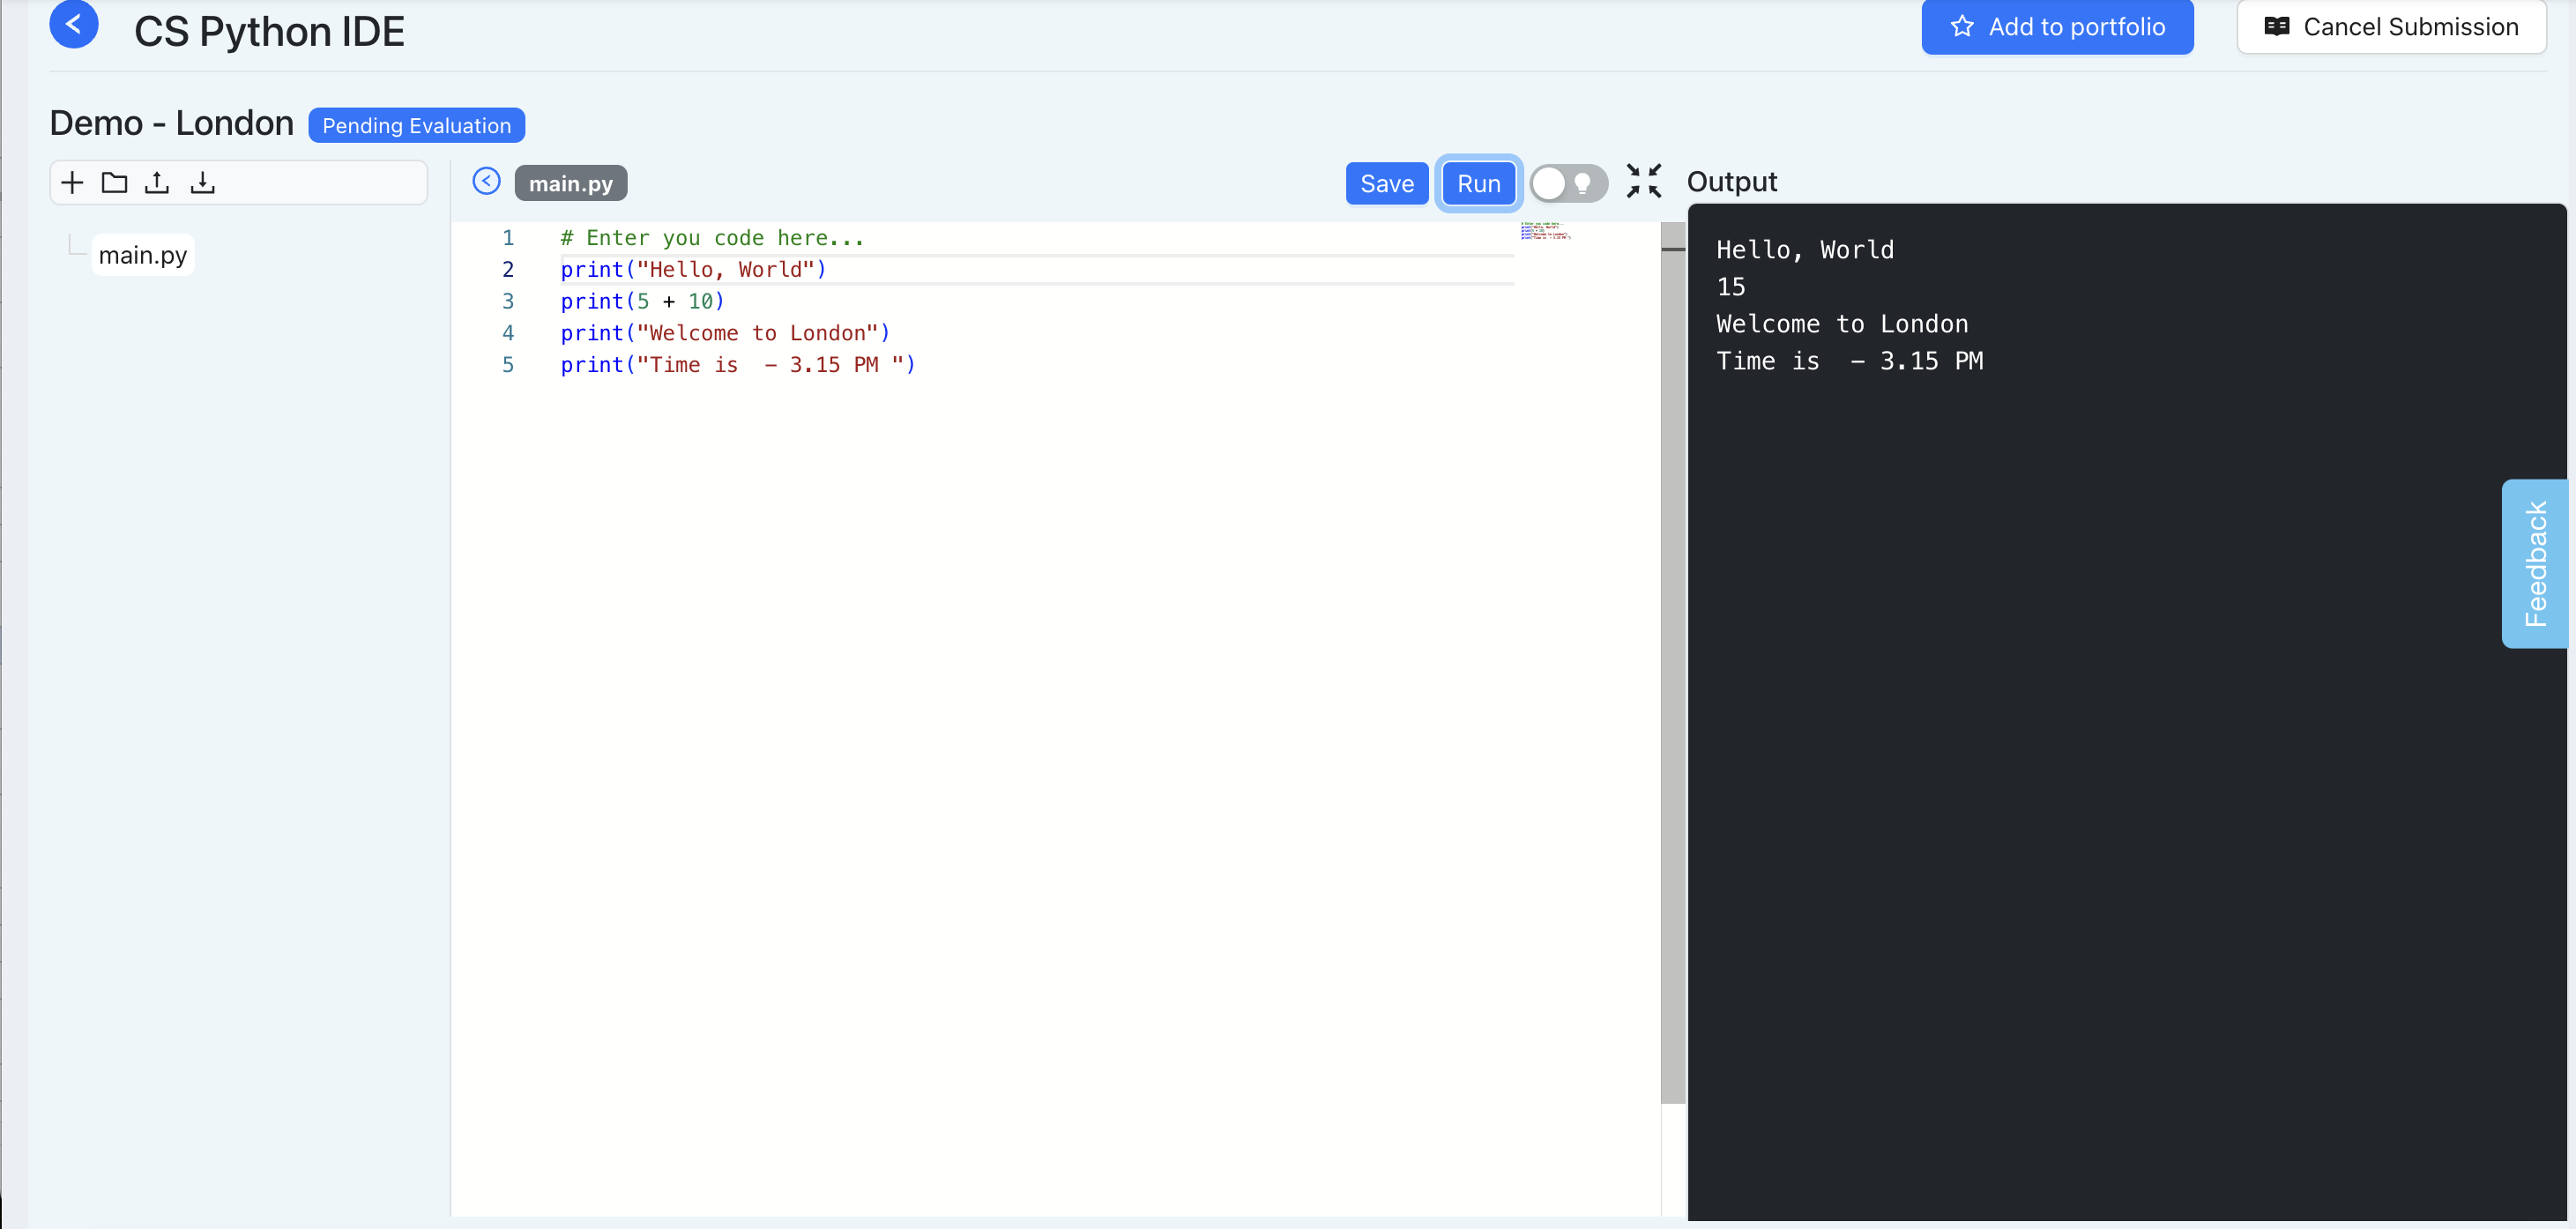Click the new folder icon

click(x=114, y=182)
